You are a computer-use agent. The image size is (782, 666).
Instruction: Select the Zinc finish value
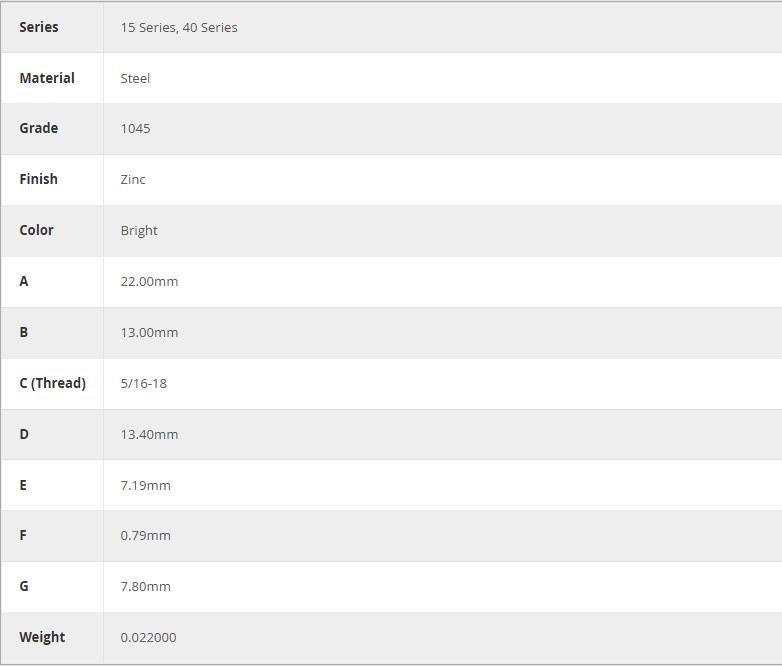[133, 180]
